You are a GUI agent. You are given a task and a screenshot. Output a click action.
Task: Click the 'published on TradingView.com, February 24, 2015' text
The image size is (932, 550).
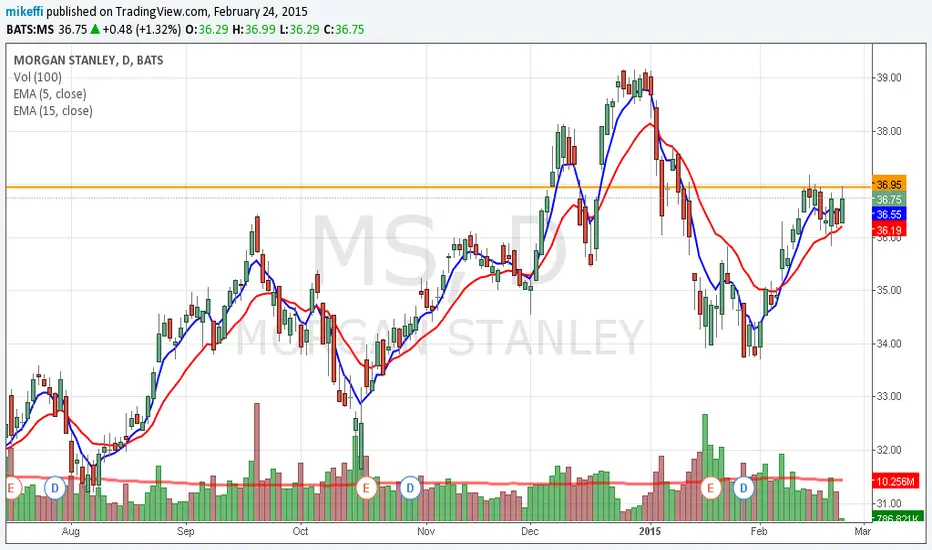177,11
